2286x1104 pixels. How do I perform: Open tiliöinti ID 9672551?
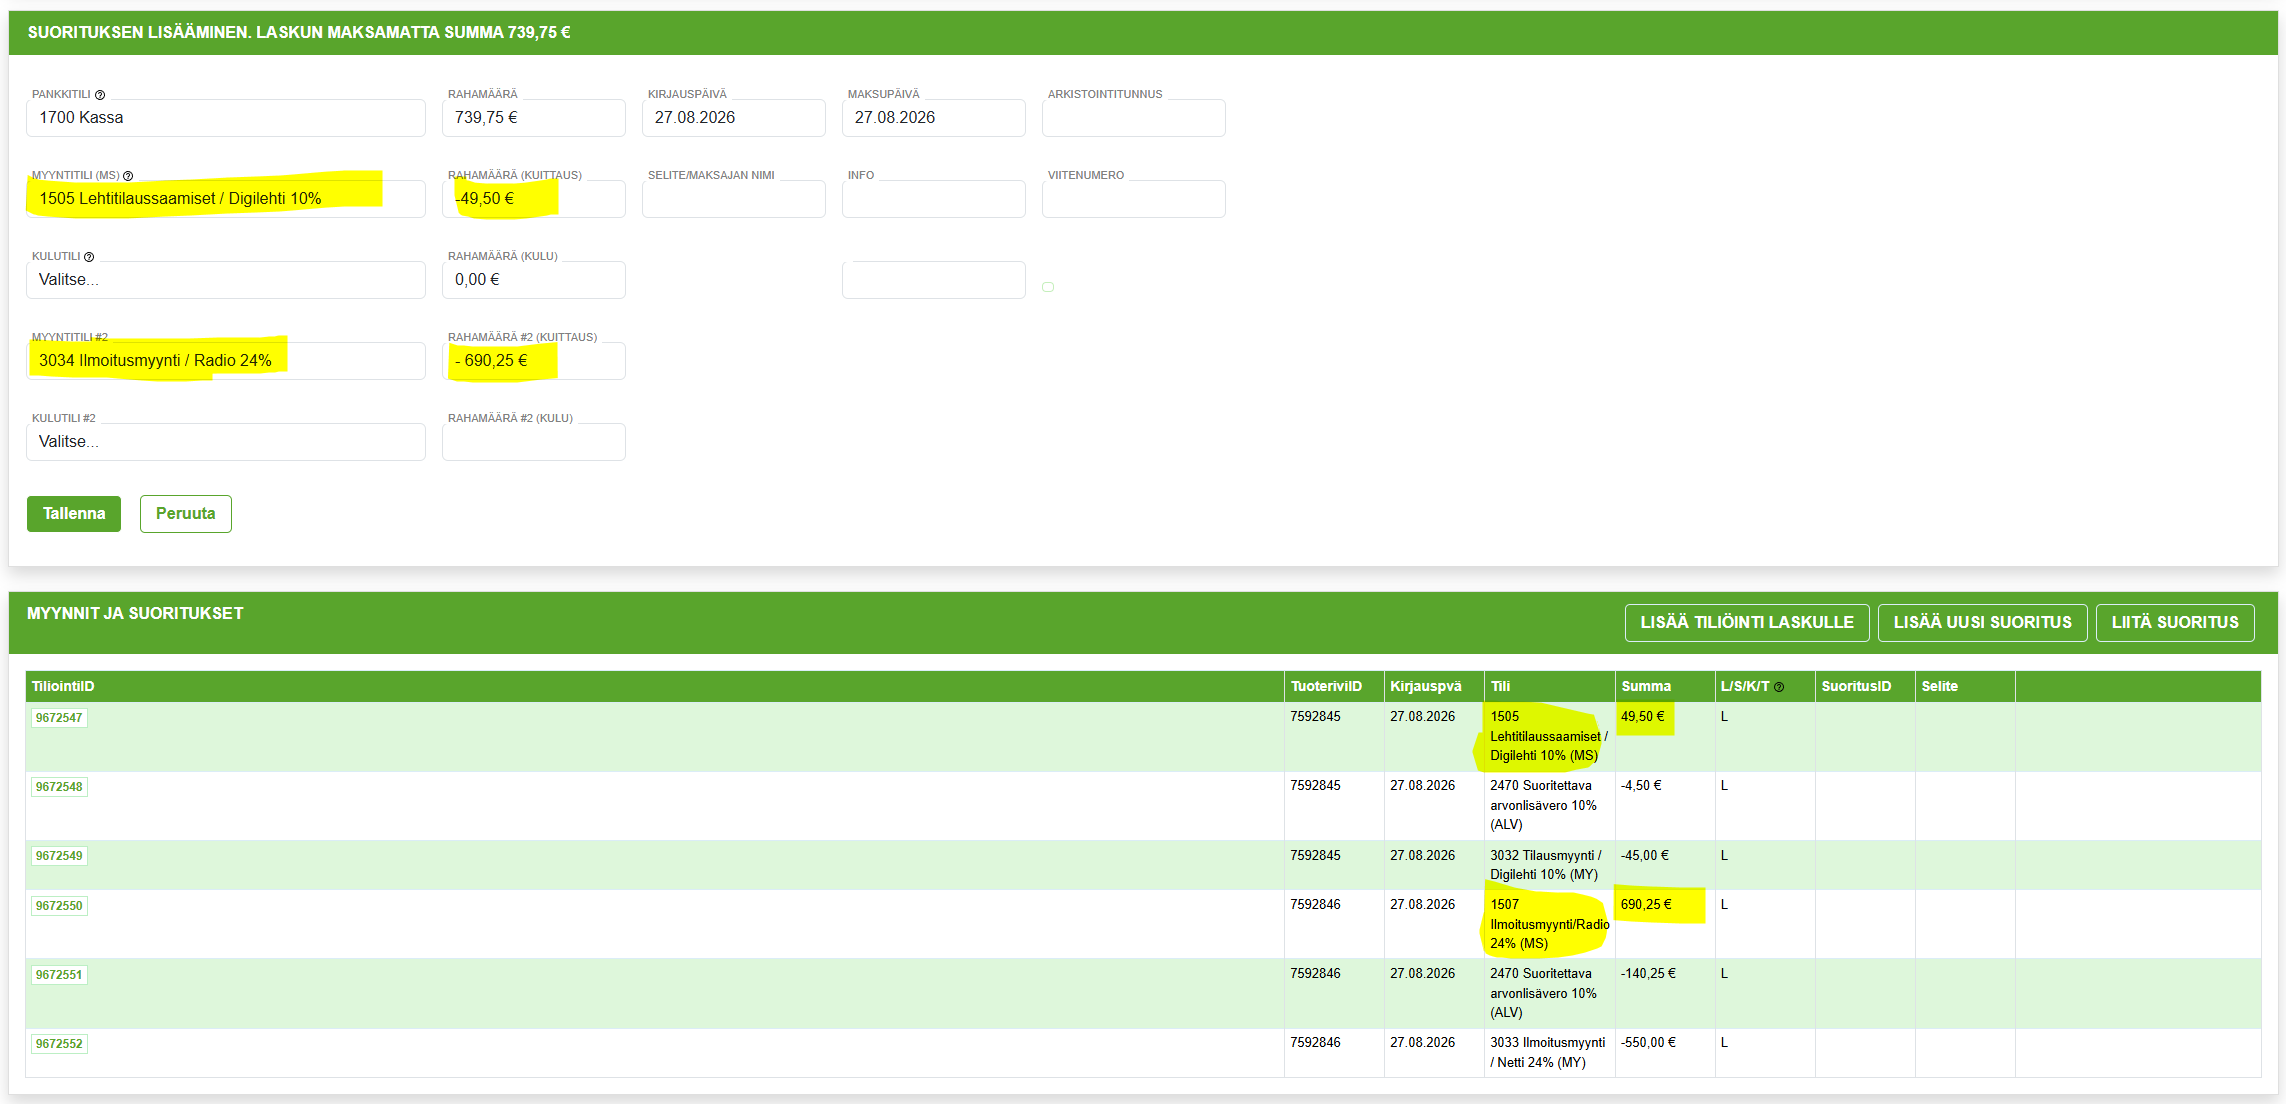point(59,975)
